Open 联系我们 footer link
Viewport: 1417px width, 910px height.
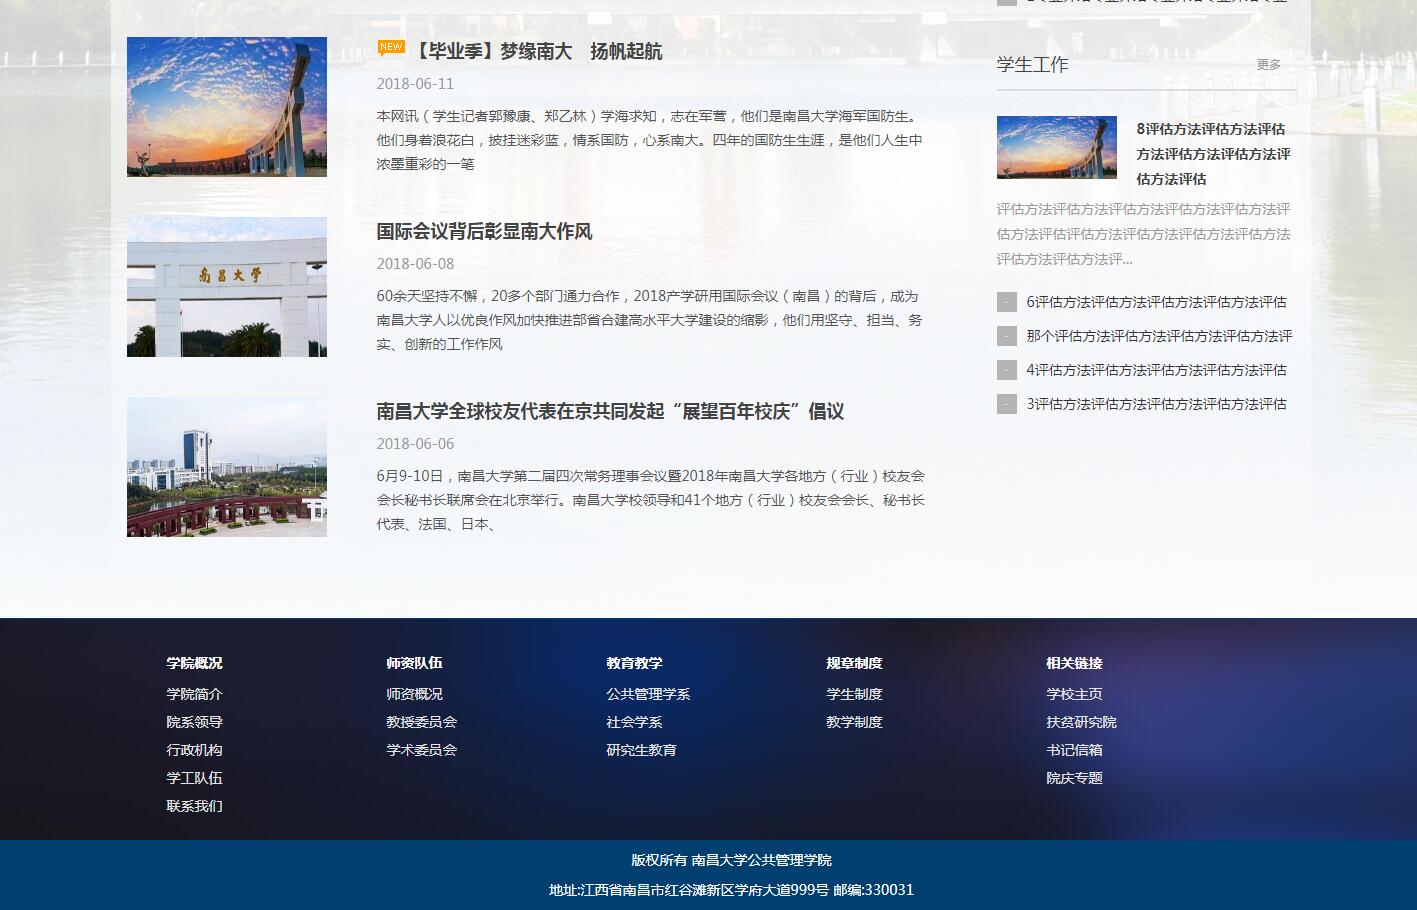point(194,806)
